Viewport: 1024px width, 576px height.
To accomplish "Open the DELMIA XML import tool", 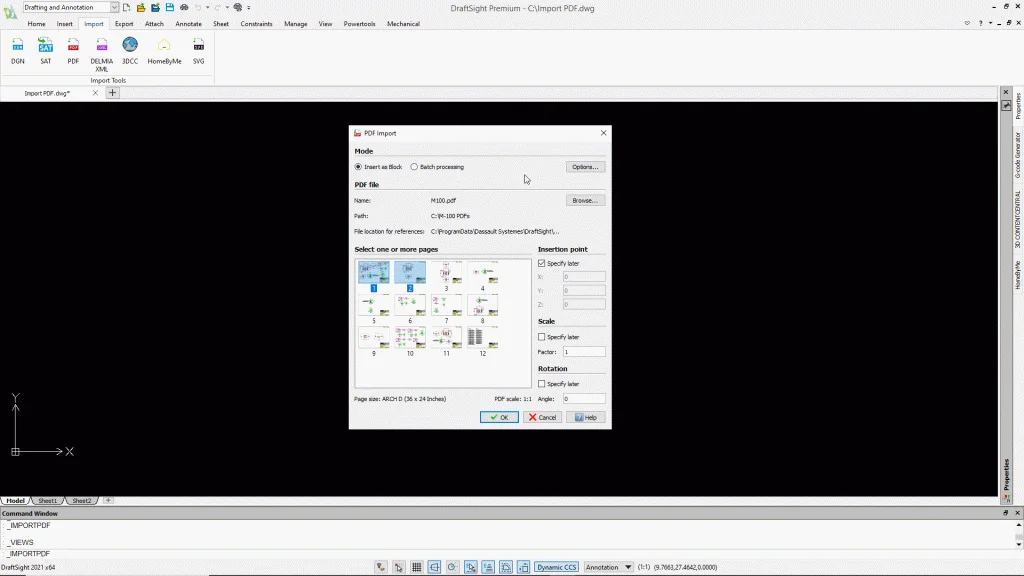I will pos(102,47).
